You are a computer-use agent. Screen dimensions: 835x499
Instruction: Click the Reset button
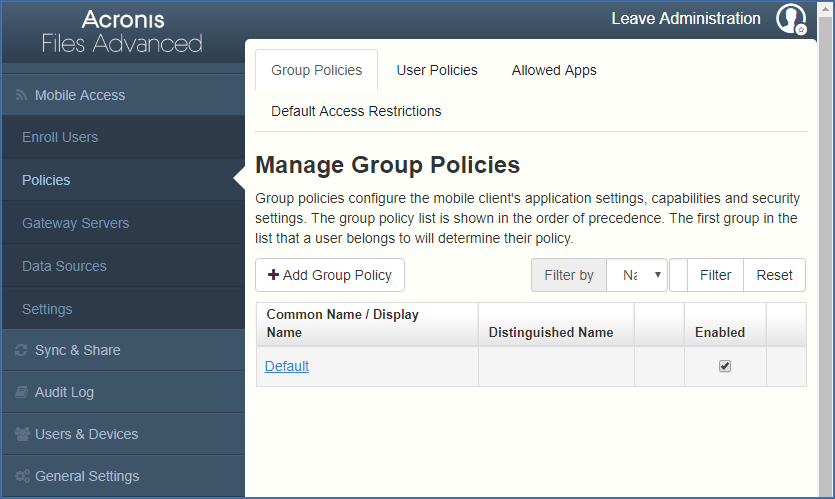[774, 275]
